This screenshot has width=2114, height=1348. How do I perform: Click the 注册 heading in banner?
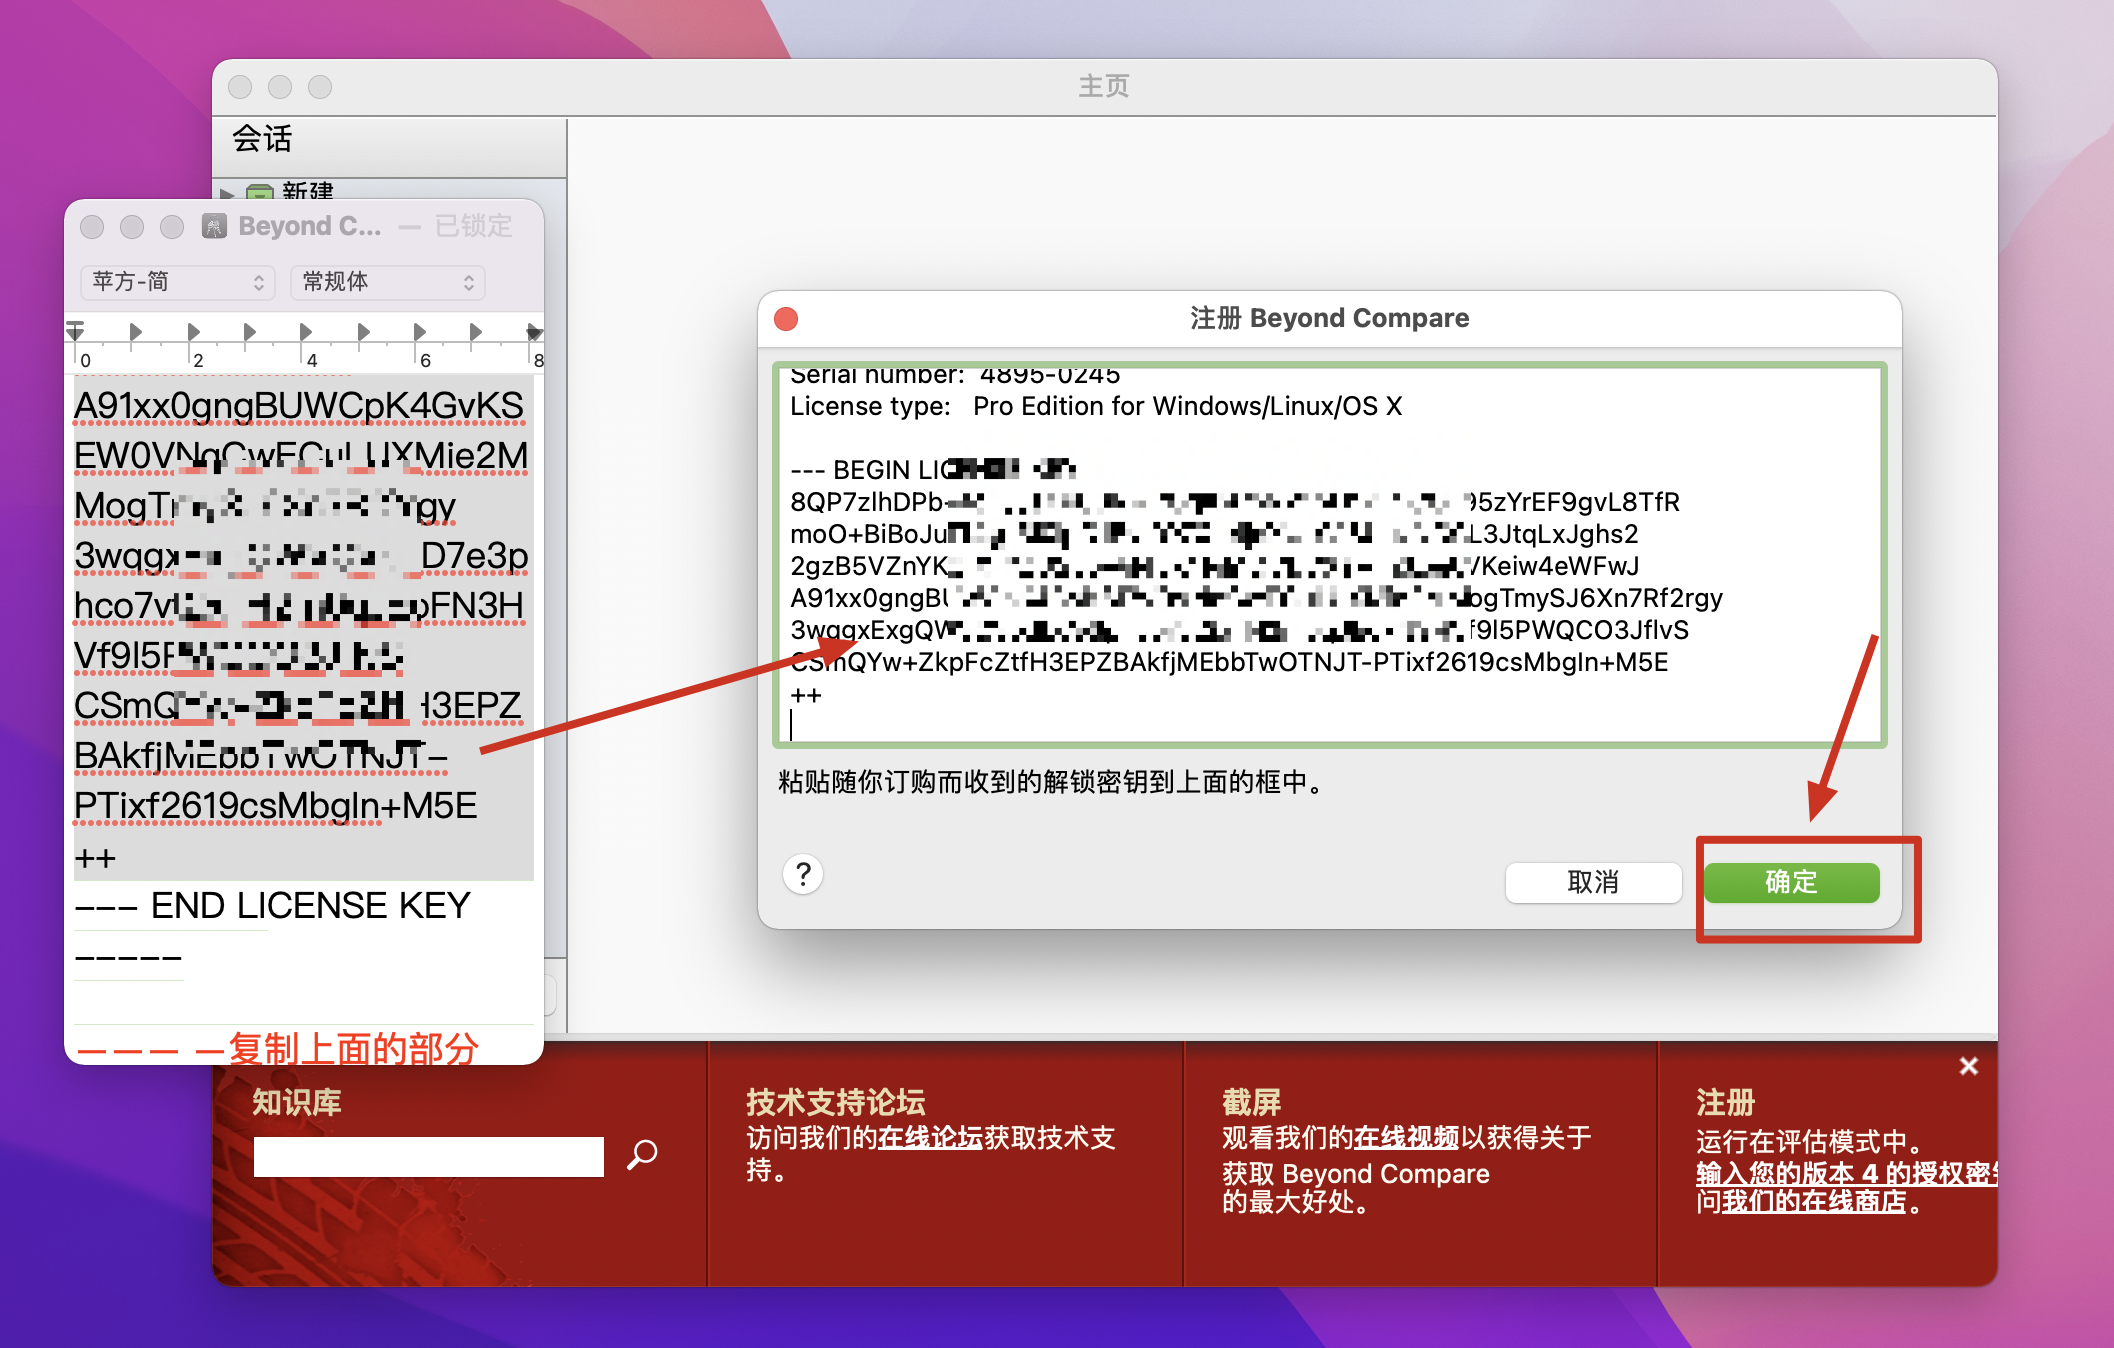[1725, 1102]
